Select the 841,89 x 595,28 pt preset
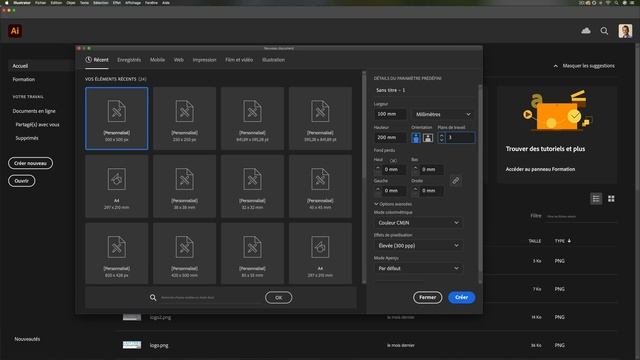The image size is (640, 360). click(x=252, y=118)
